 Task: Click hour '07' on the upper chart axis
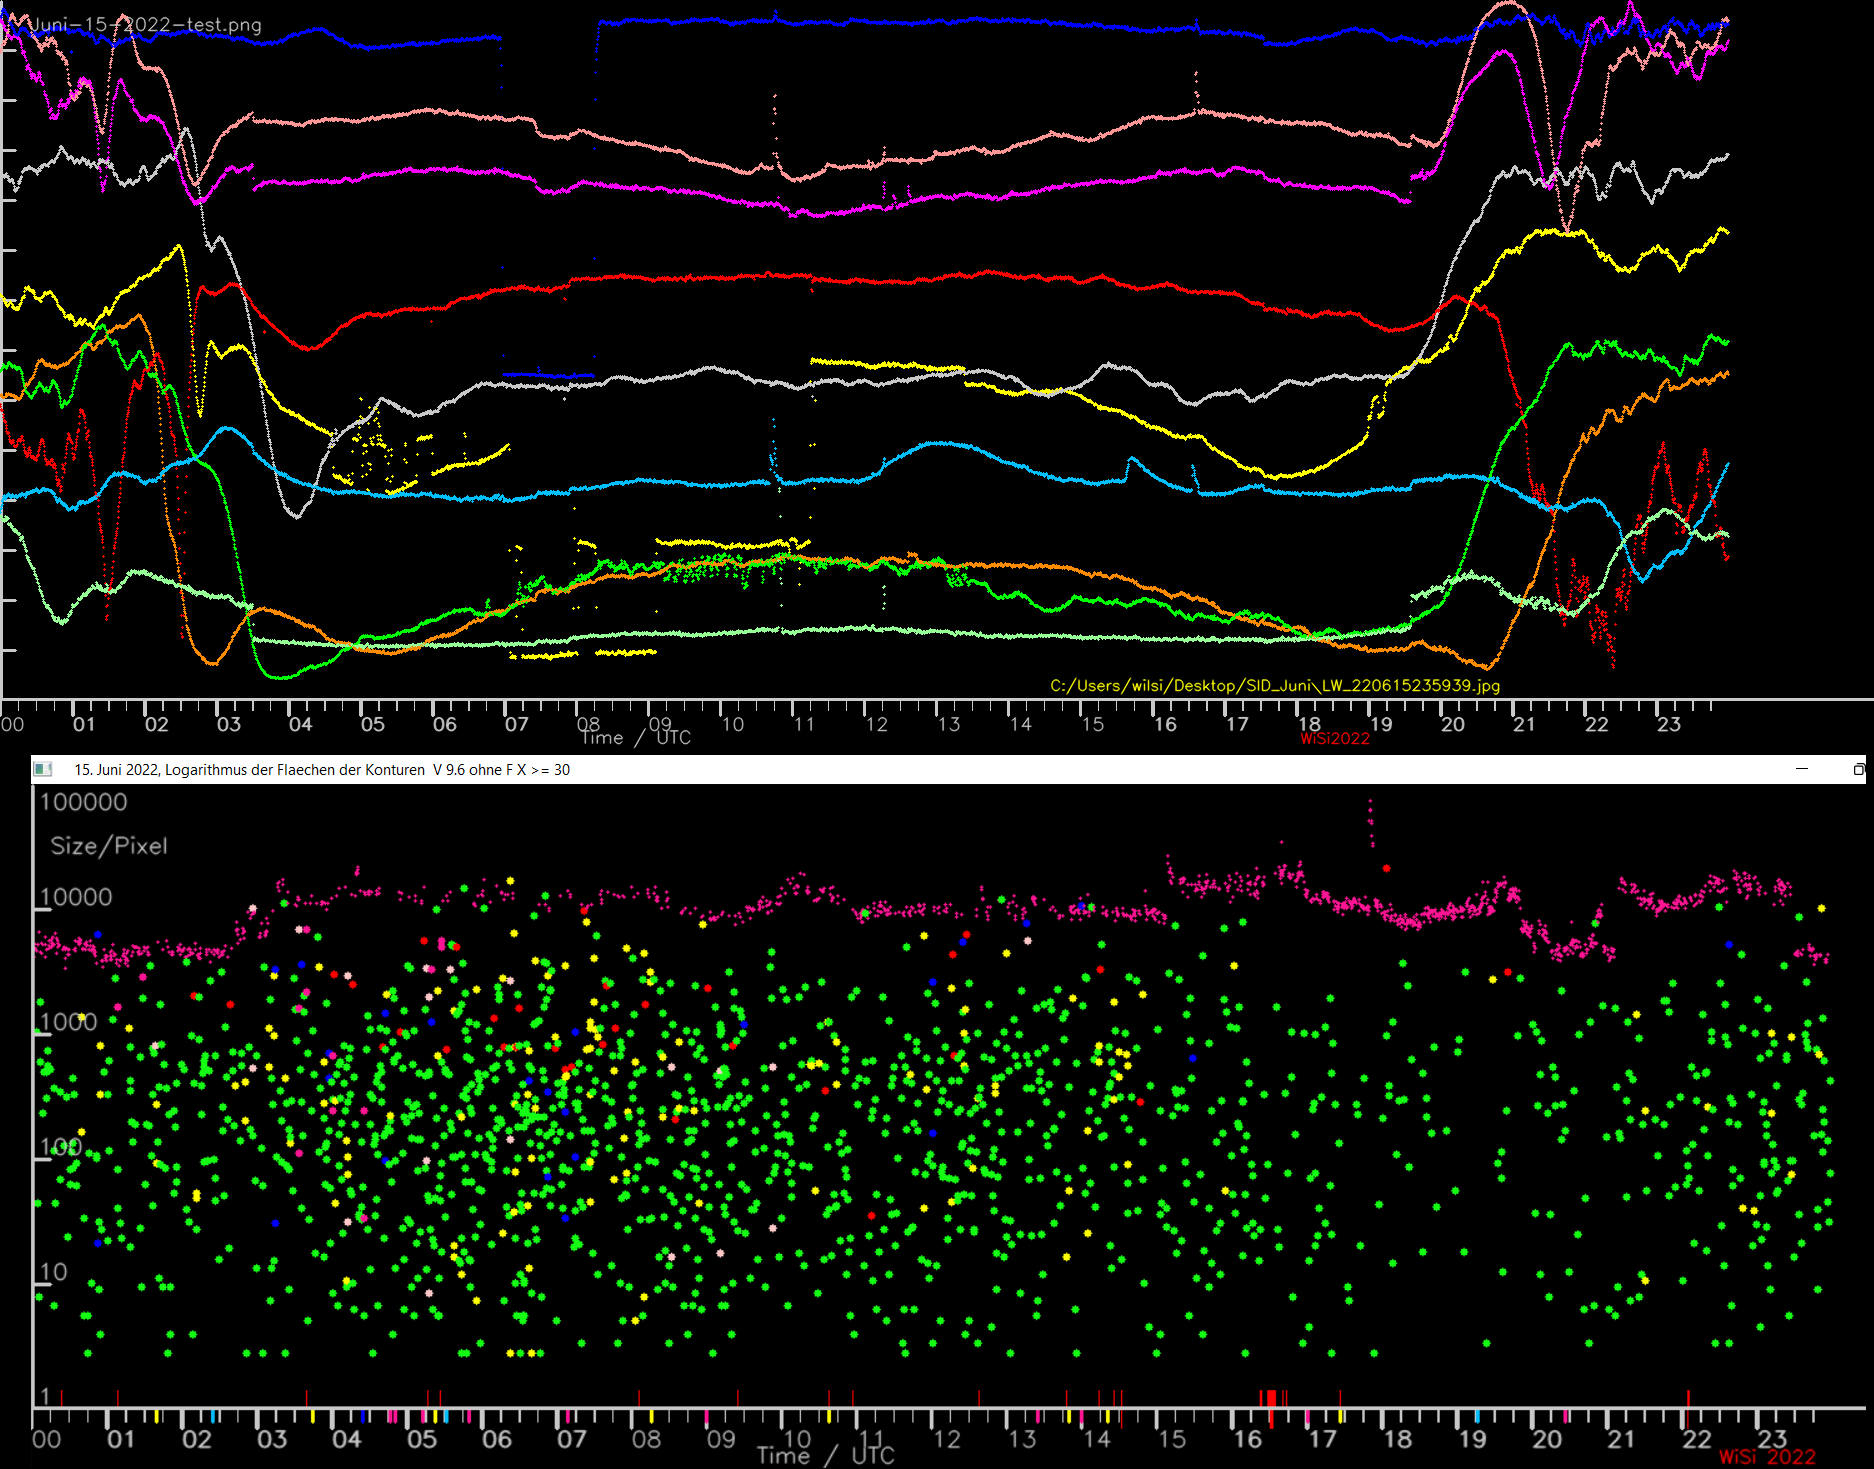point(516,724)
